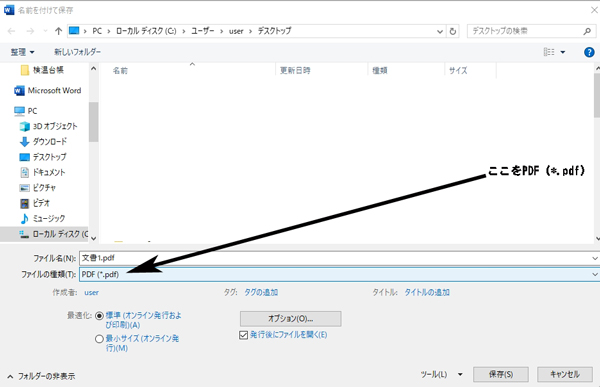Open the ダウンロード folder
The width and height of the screenshot is (600, 387).
43,142
